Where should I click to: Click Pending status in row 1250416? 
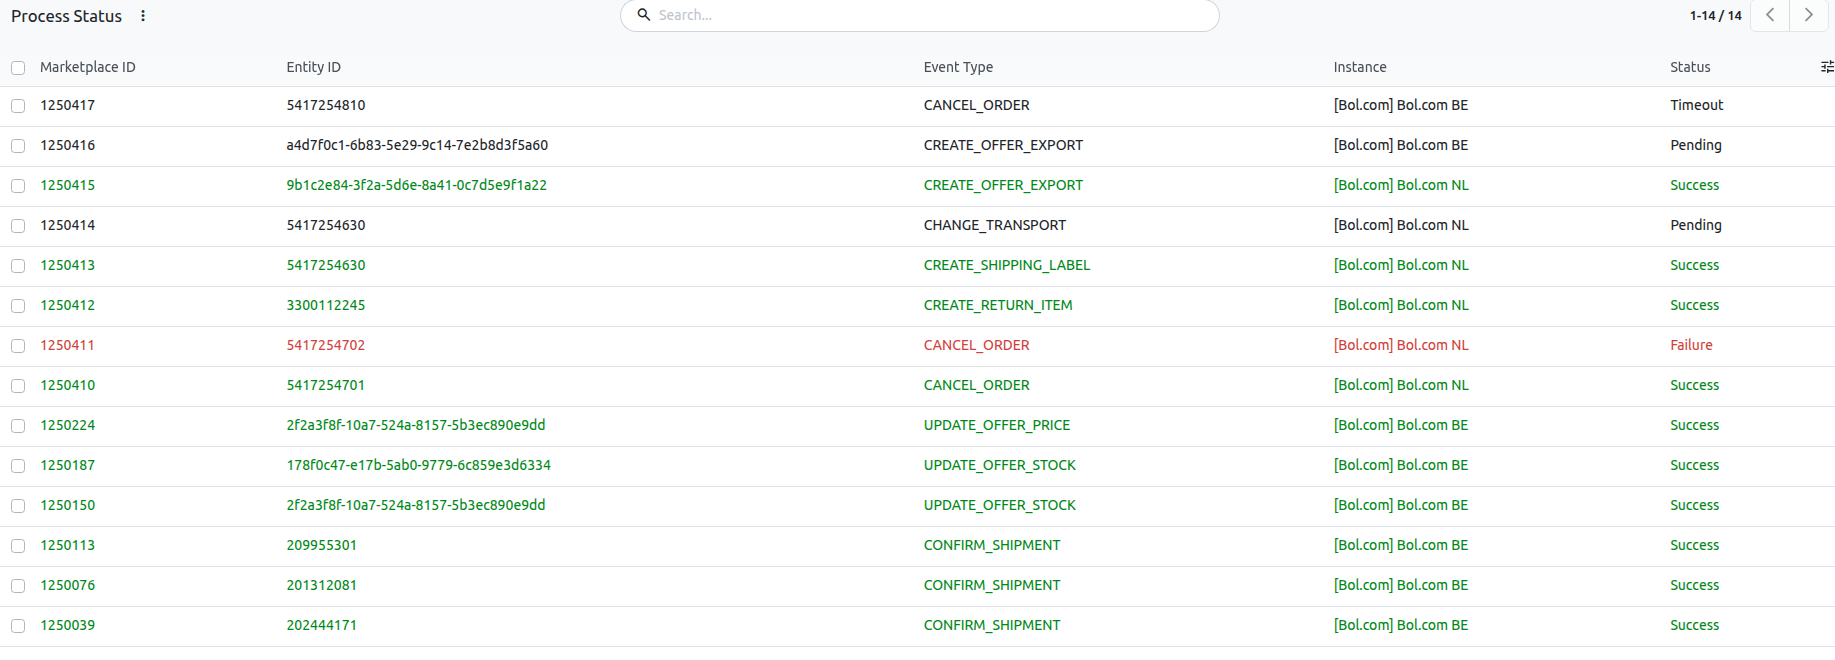tap(1696, 145)
